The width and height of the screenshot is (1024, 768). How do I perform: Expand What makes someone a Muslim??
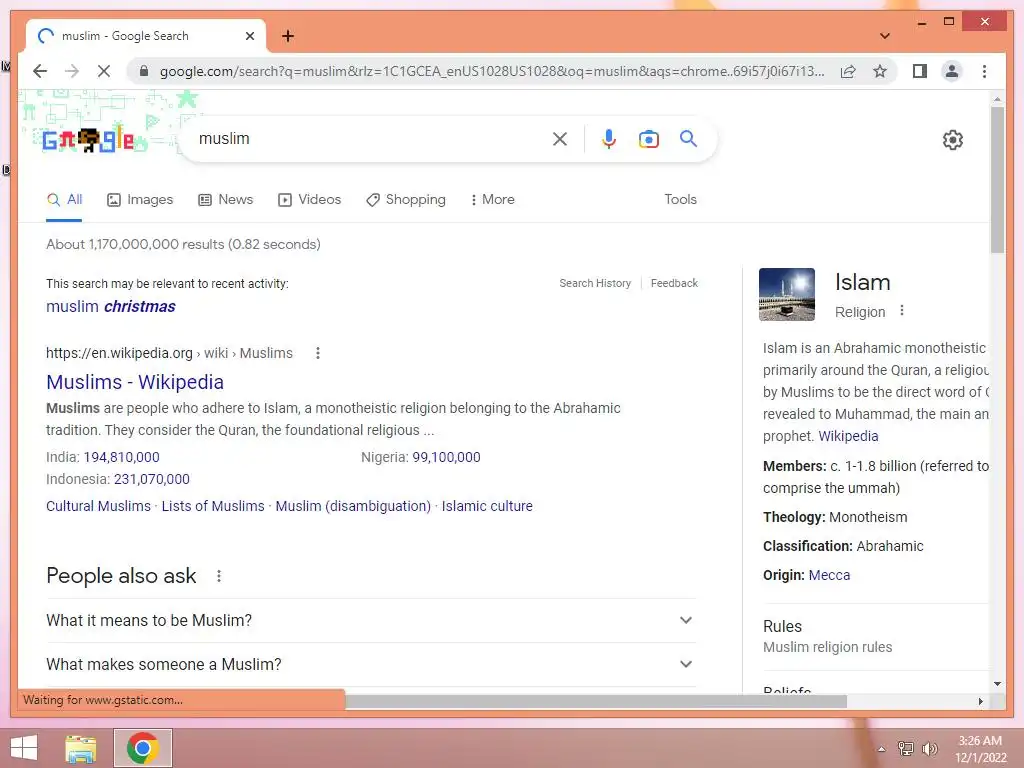[x=370, y=664]
